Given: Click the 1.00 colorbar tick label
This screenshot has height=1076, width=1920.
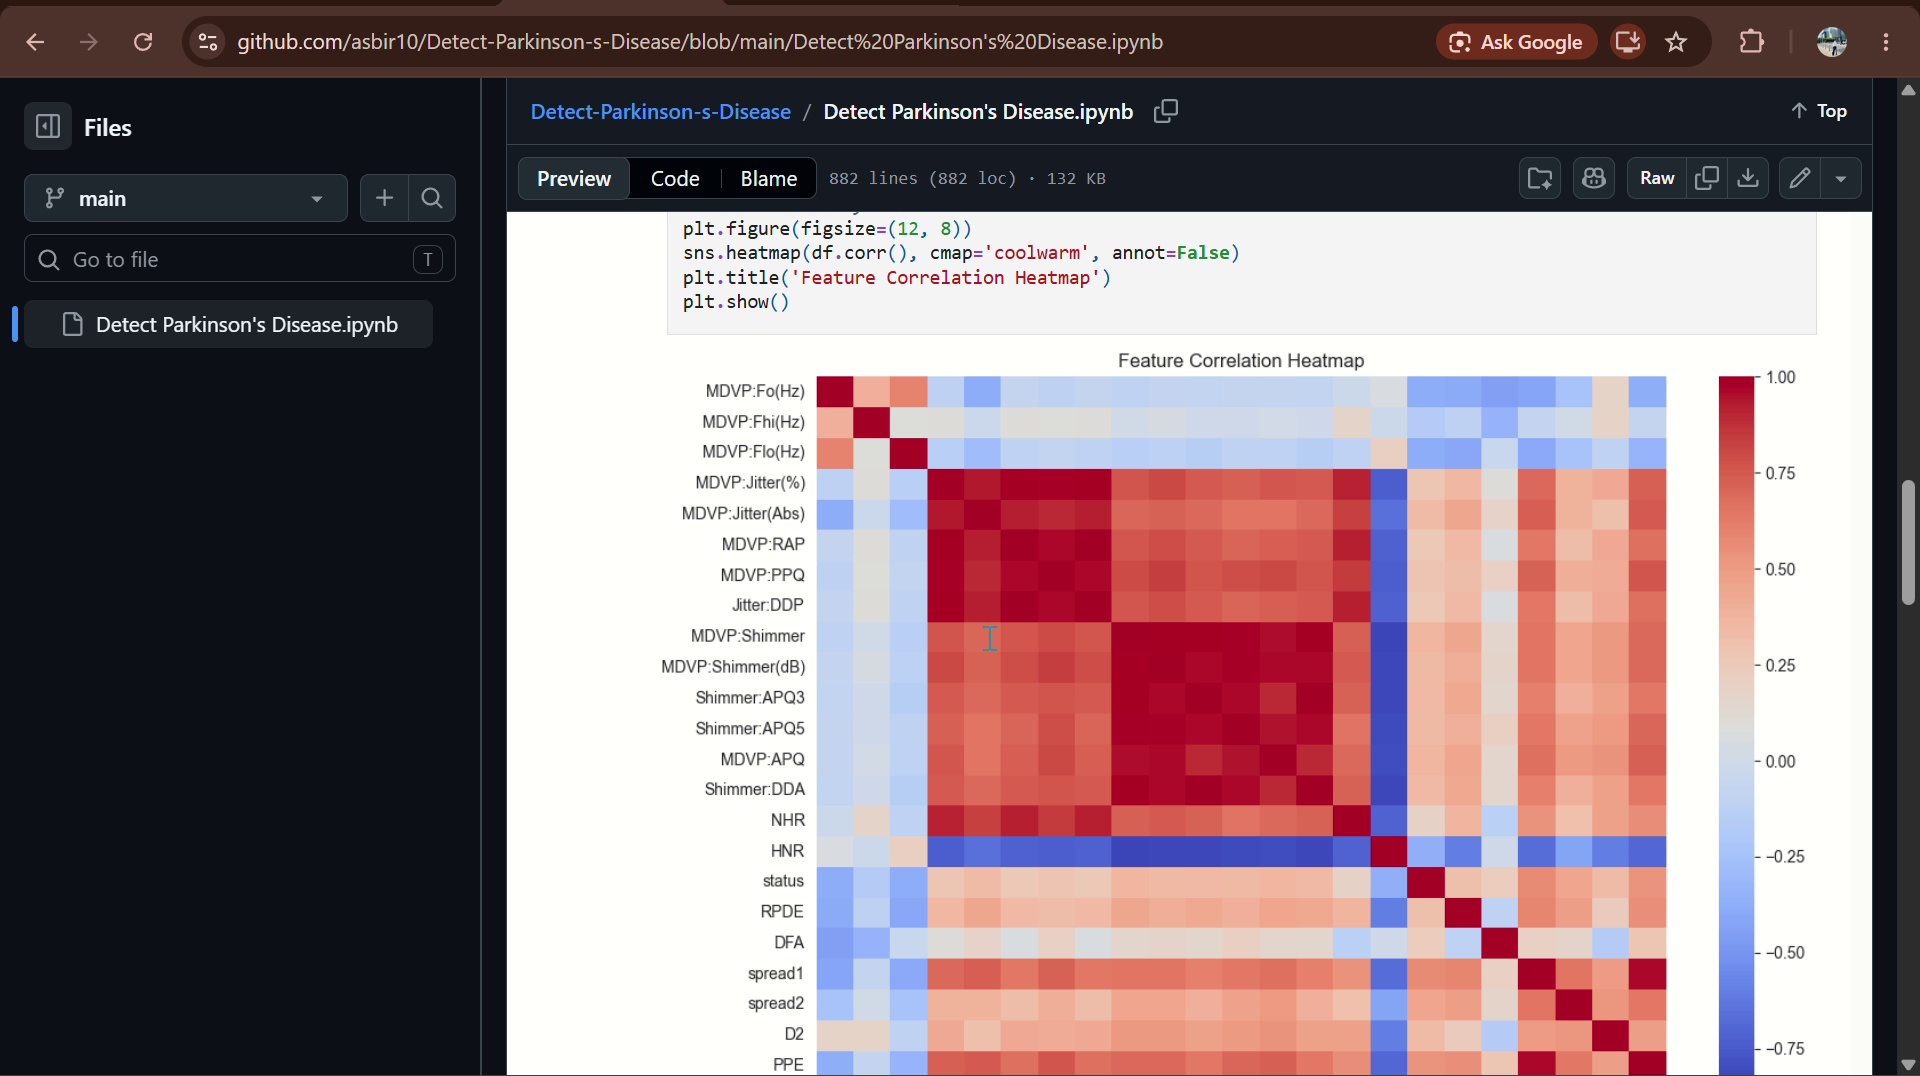Looking at the screenshot, I should (x=1781, y=377).
